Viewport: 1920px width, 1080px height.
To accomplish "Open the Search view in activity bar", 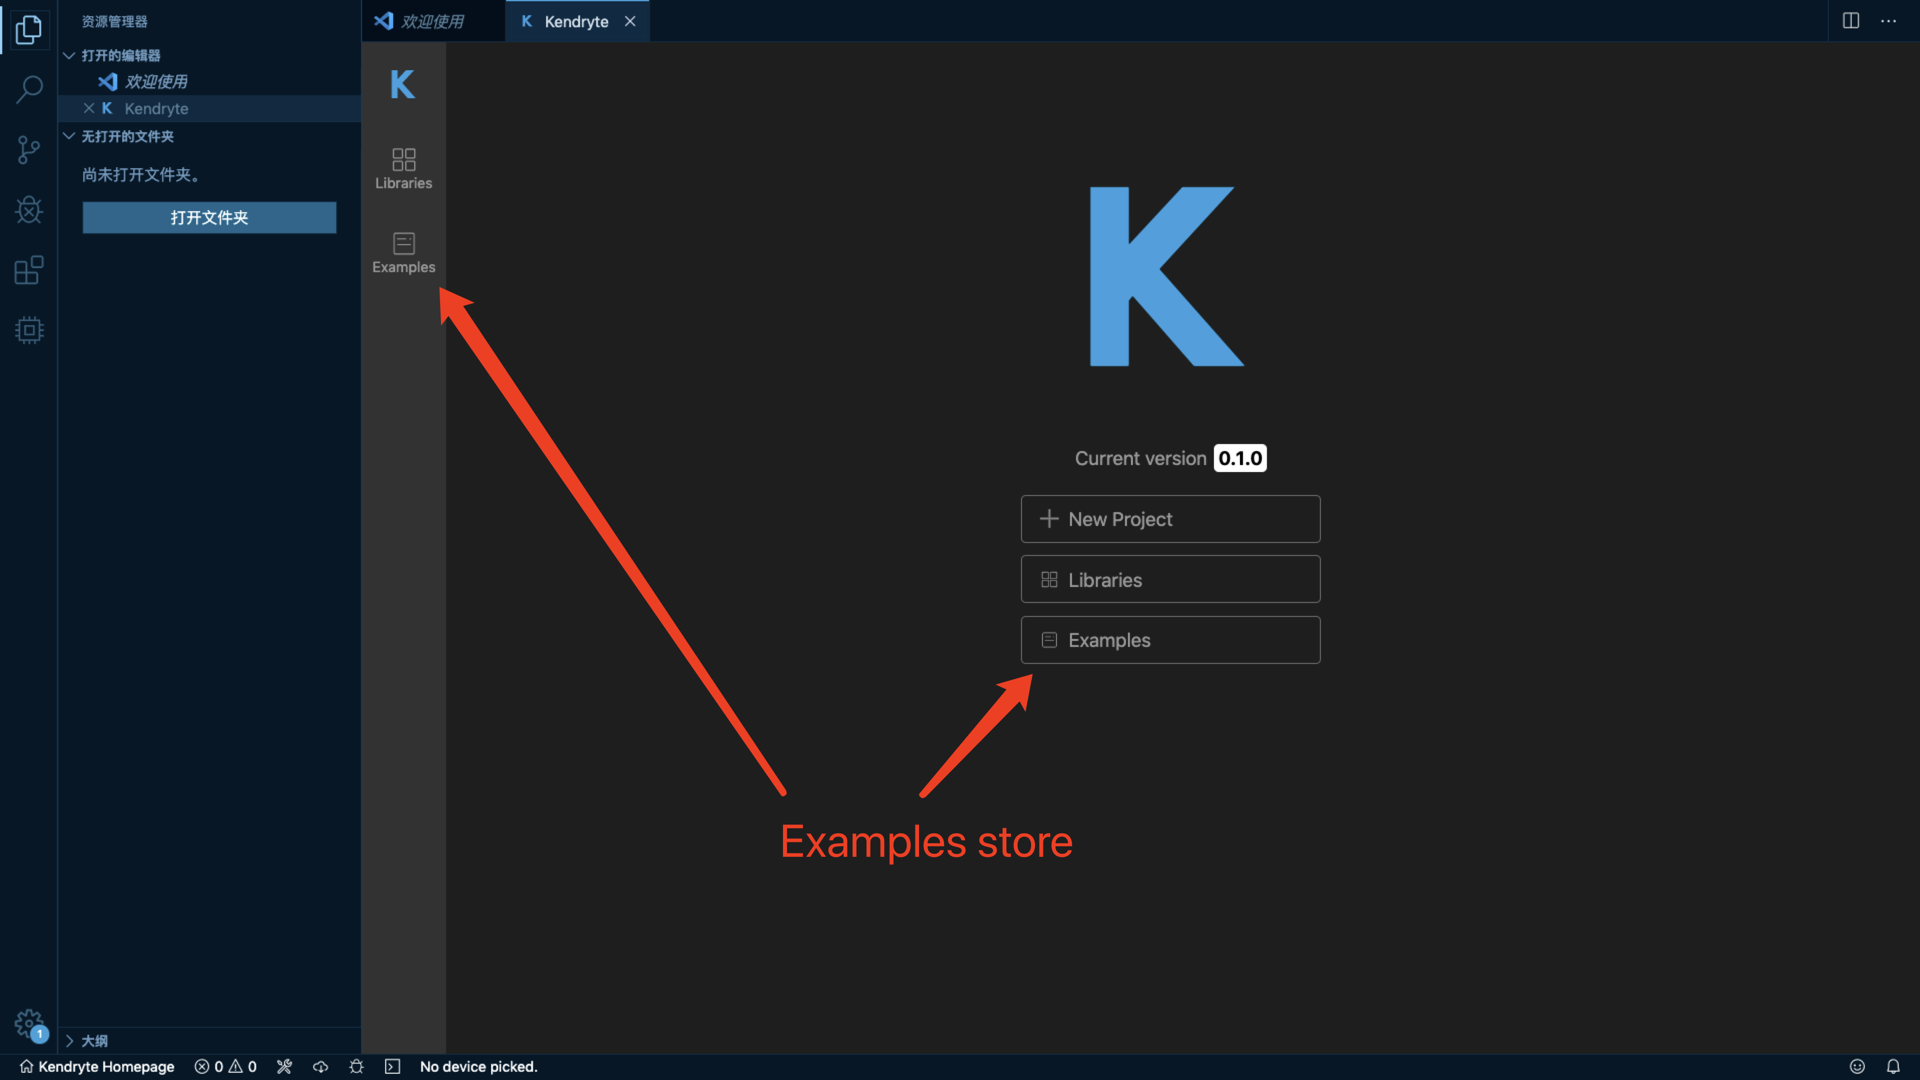I will tap(29, 90).
